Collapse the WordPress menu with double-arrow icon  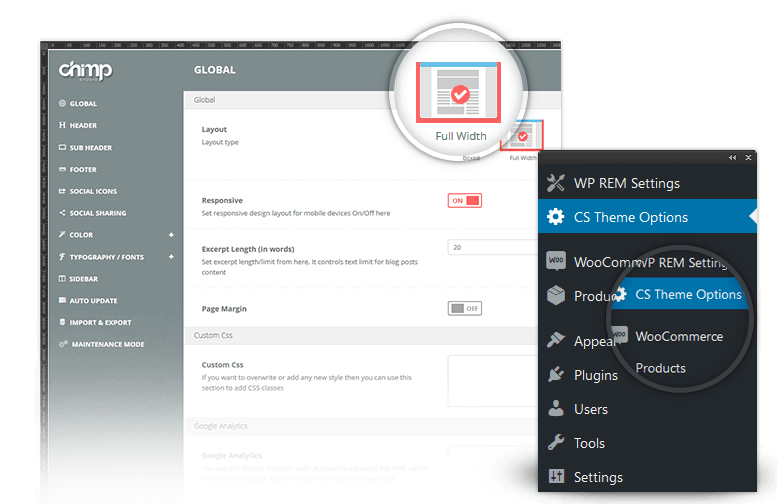tap(732, 158)
